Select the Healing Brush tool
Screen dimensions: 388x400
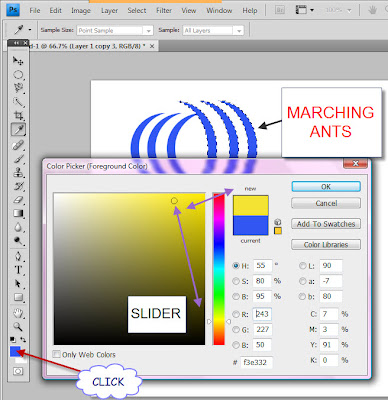(x=18, y=145)
